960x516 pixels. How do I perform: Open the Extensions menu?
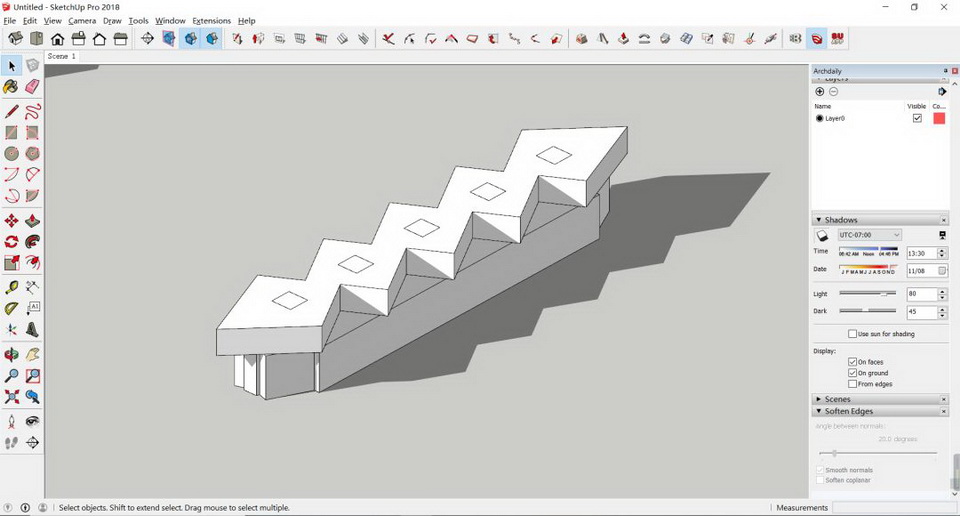pos(211,21)
